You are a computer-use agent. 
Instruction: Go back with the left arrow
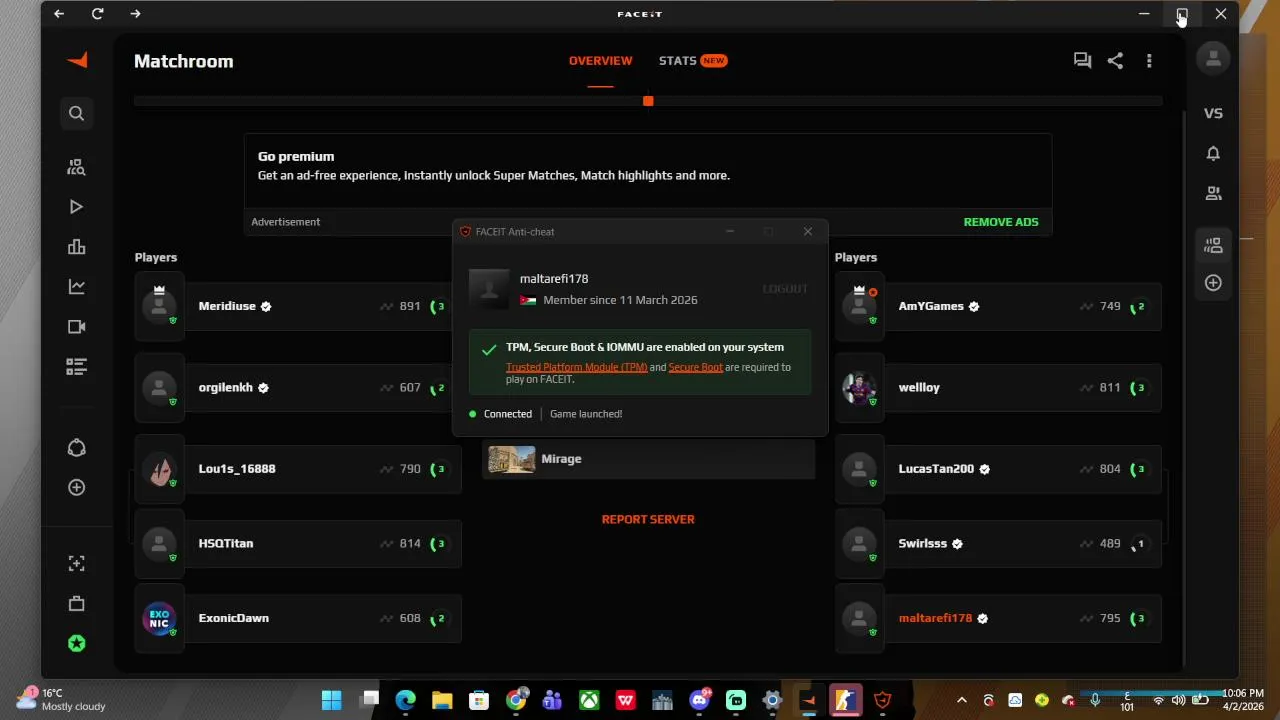tap(59, 14)
